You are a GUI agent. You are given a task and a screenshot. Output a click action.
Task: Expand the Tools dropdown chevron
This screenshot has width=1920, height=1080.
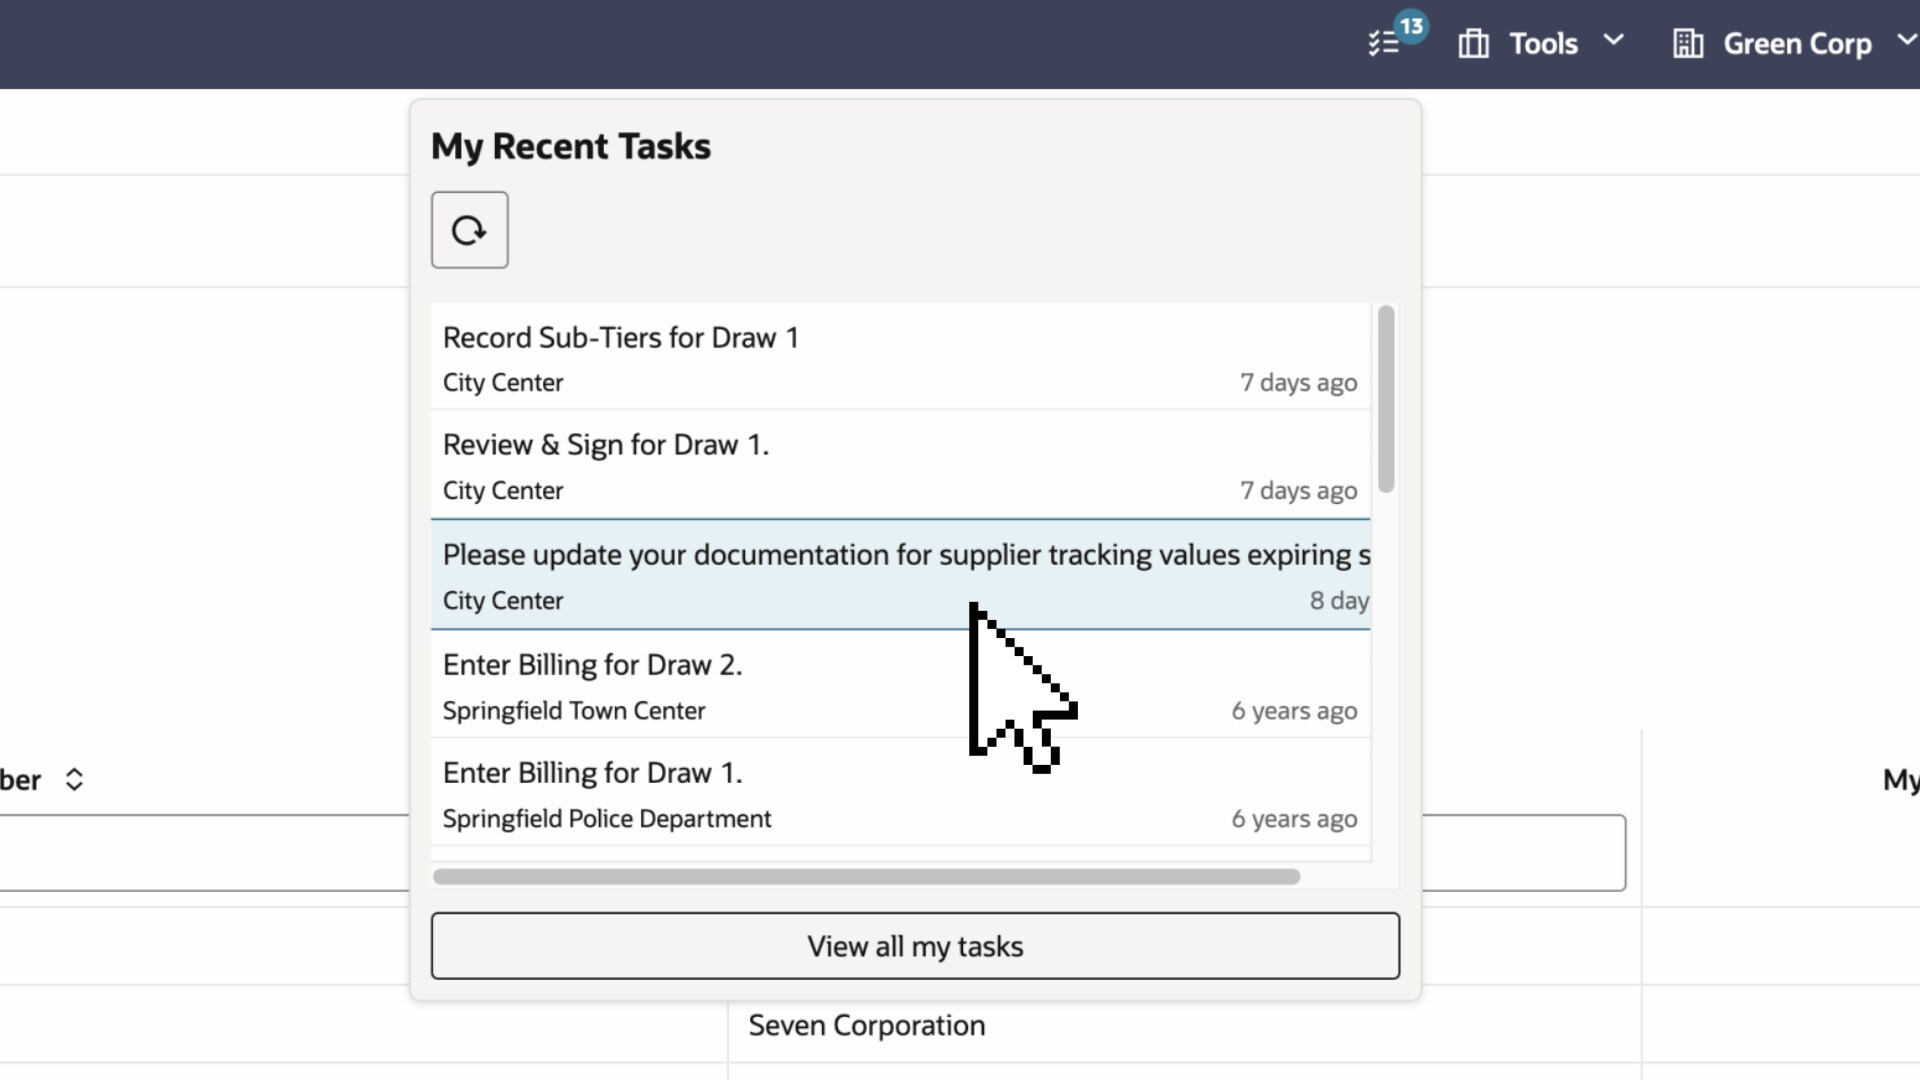(1613, 40)
